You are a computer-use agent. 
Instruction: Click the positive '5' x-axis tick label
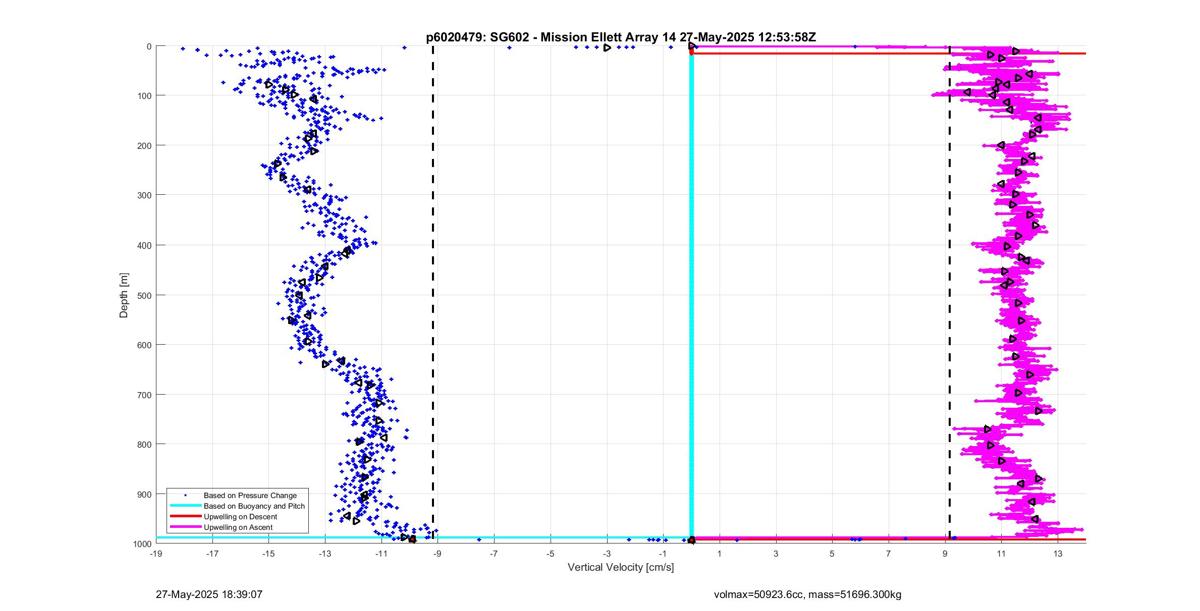832,553
